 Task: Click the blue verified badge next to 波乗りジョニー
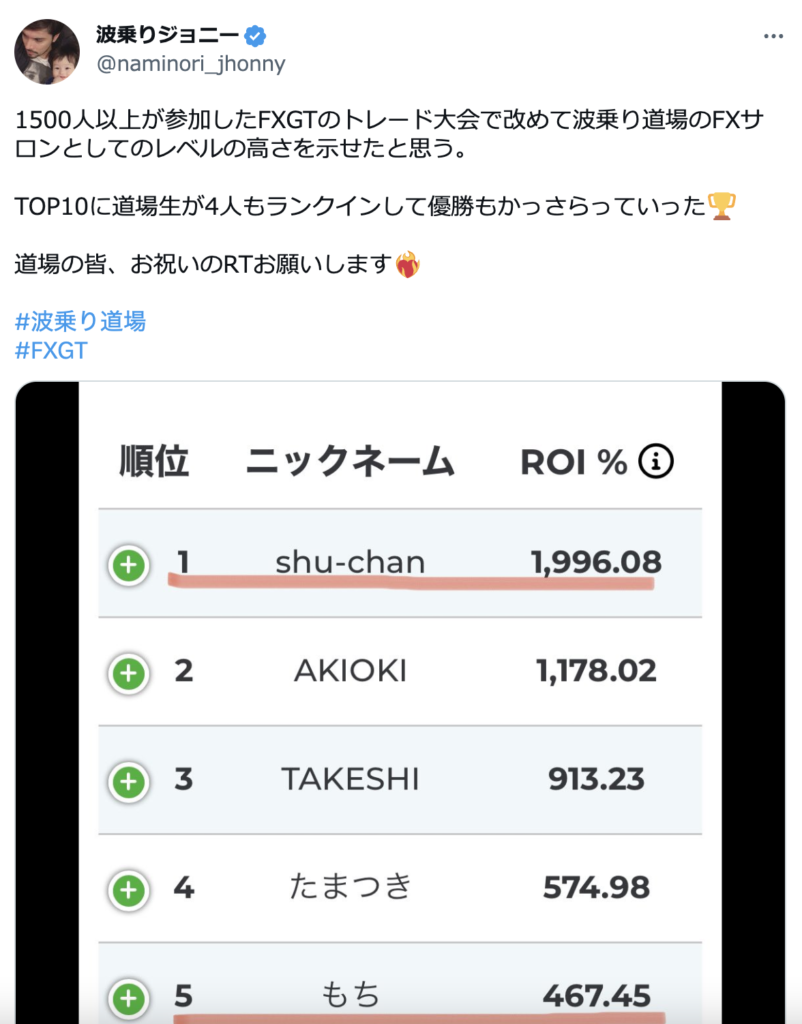255,36
